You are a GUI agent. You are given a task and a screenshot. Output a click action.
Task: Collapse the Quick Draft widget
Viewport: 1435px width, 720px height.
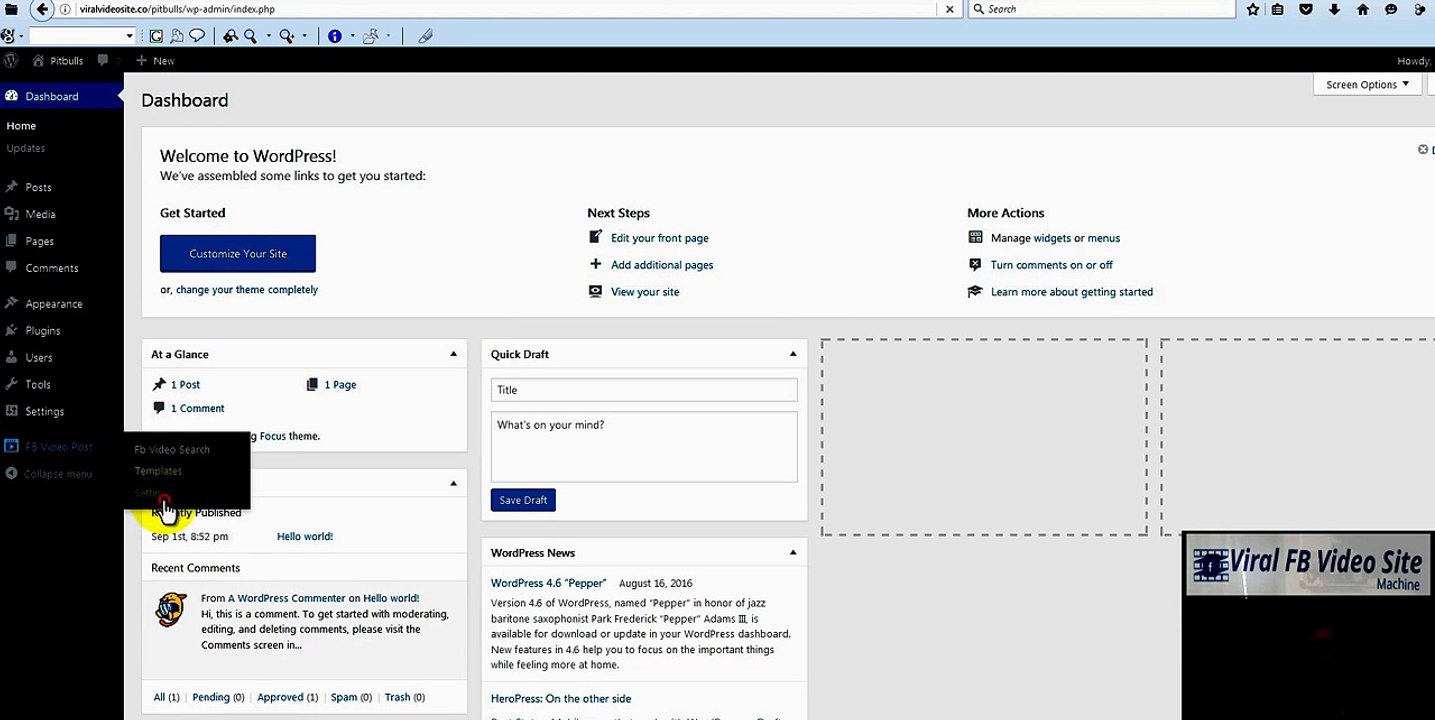click(793, 354)
